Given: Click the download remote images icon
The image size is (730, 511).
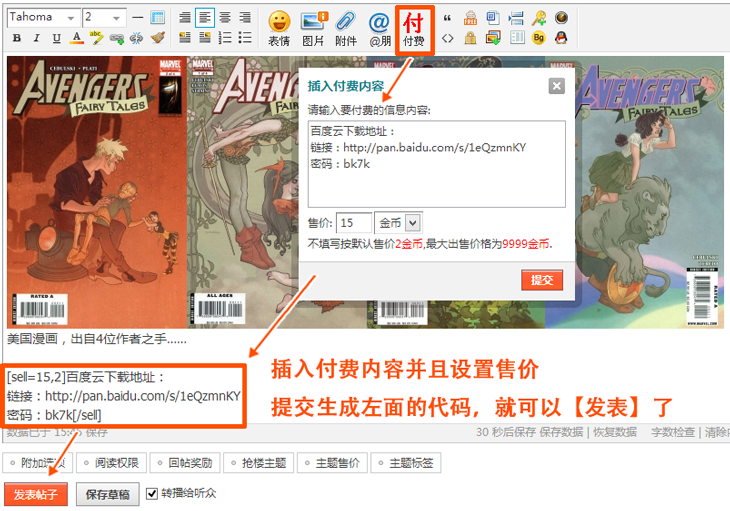Looking at the screenshot, I should (x=493, y=38).
